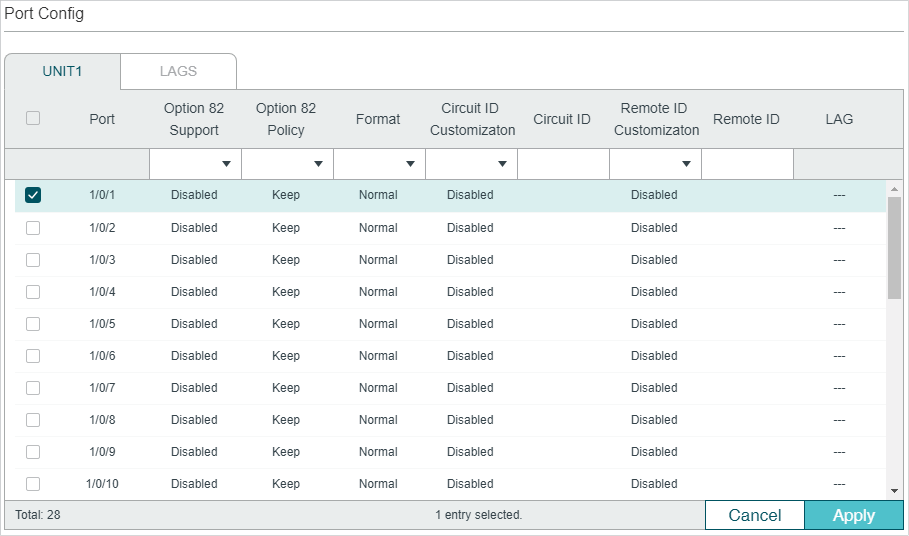Screen dimensions: 909x536
Task: Focus the Remote ID text field
Action: 747,163
